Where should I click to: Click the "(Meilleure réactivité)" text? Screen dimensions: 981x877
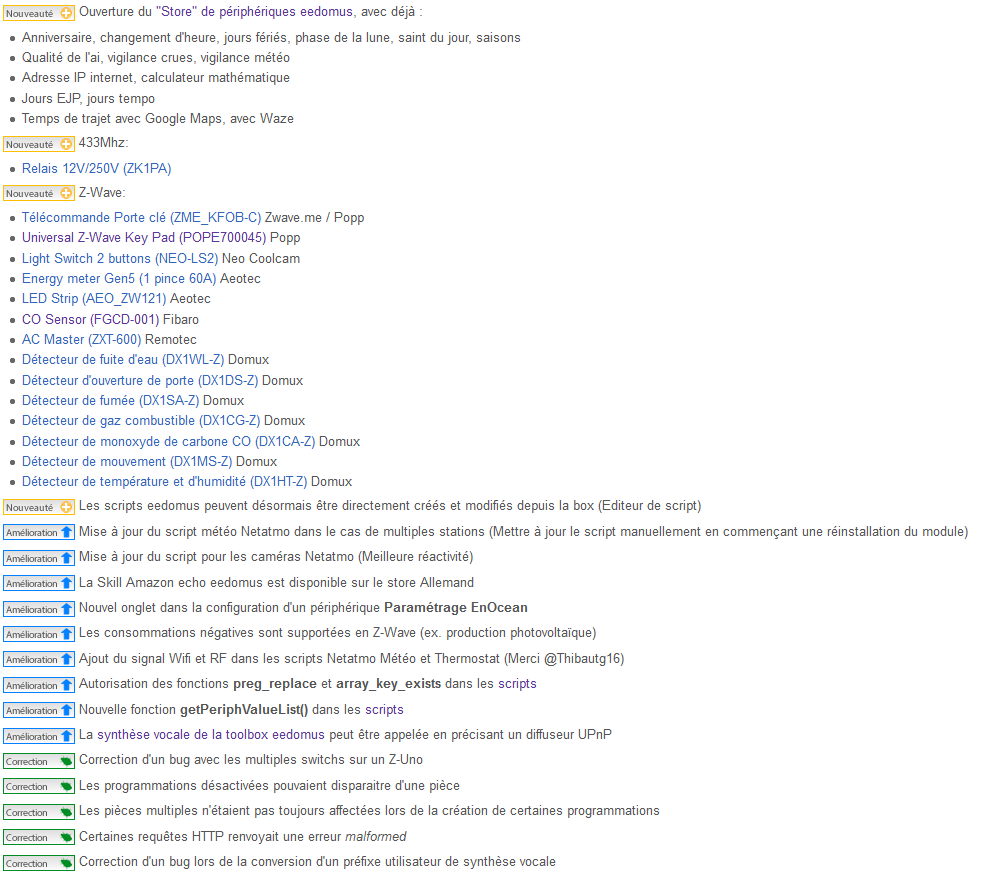click(x=414, y=556)
